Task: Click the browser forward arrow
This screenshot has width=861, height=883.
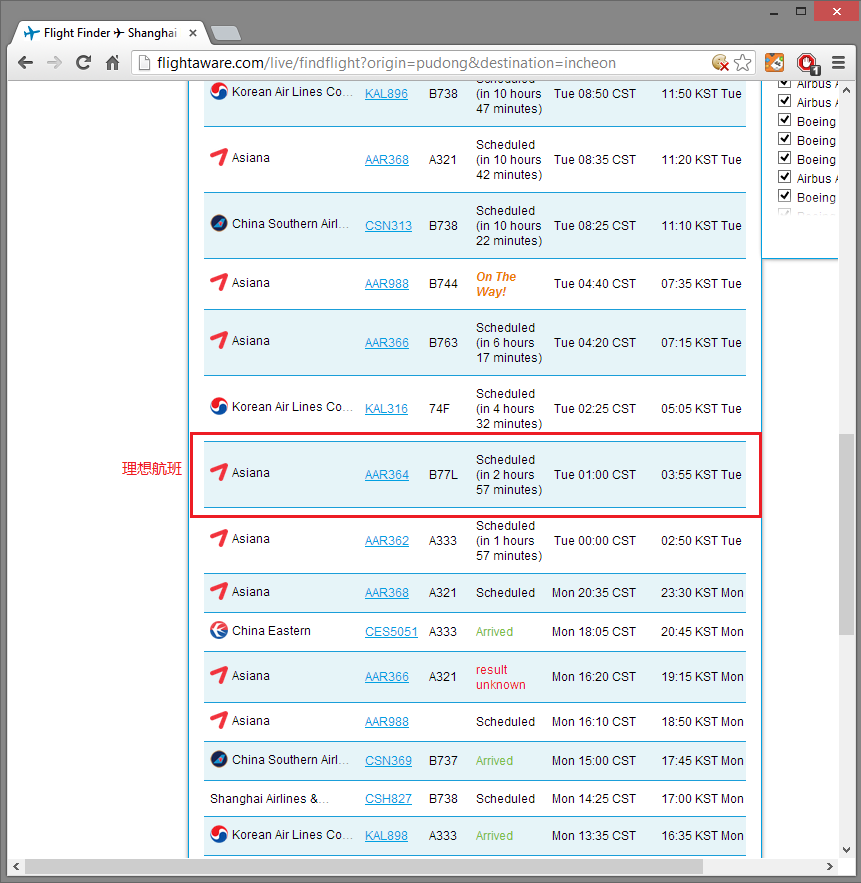Action: coord(55,63)
